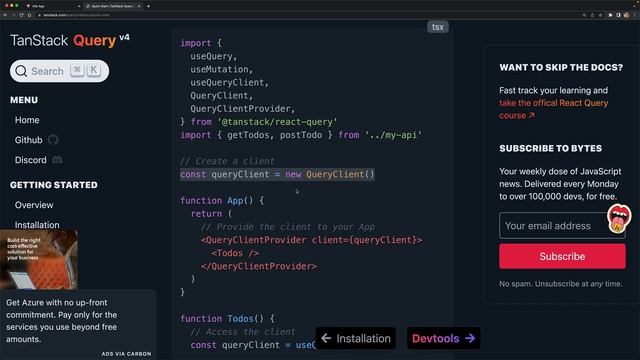Open Home in the menu

[x=27, y=120]
